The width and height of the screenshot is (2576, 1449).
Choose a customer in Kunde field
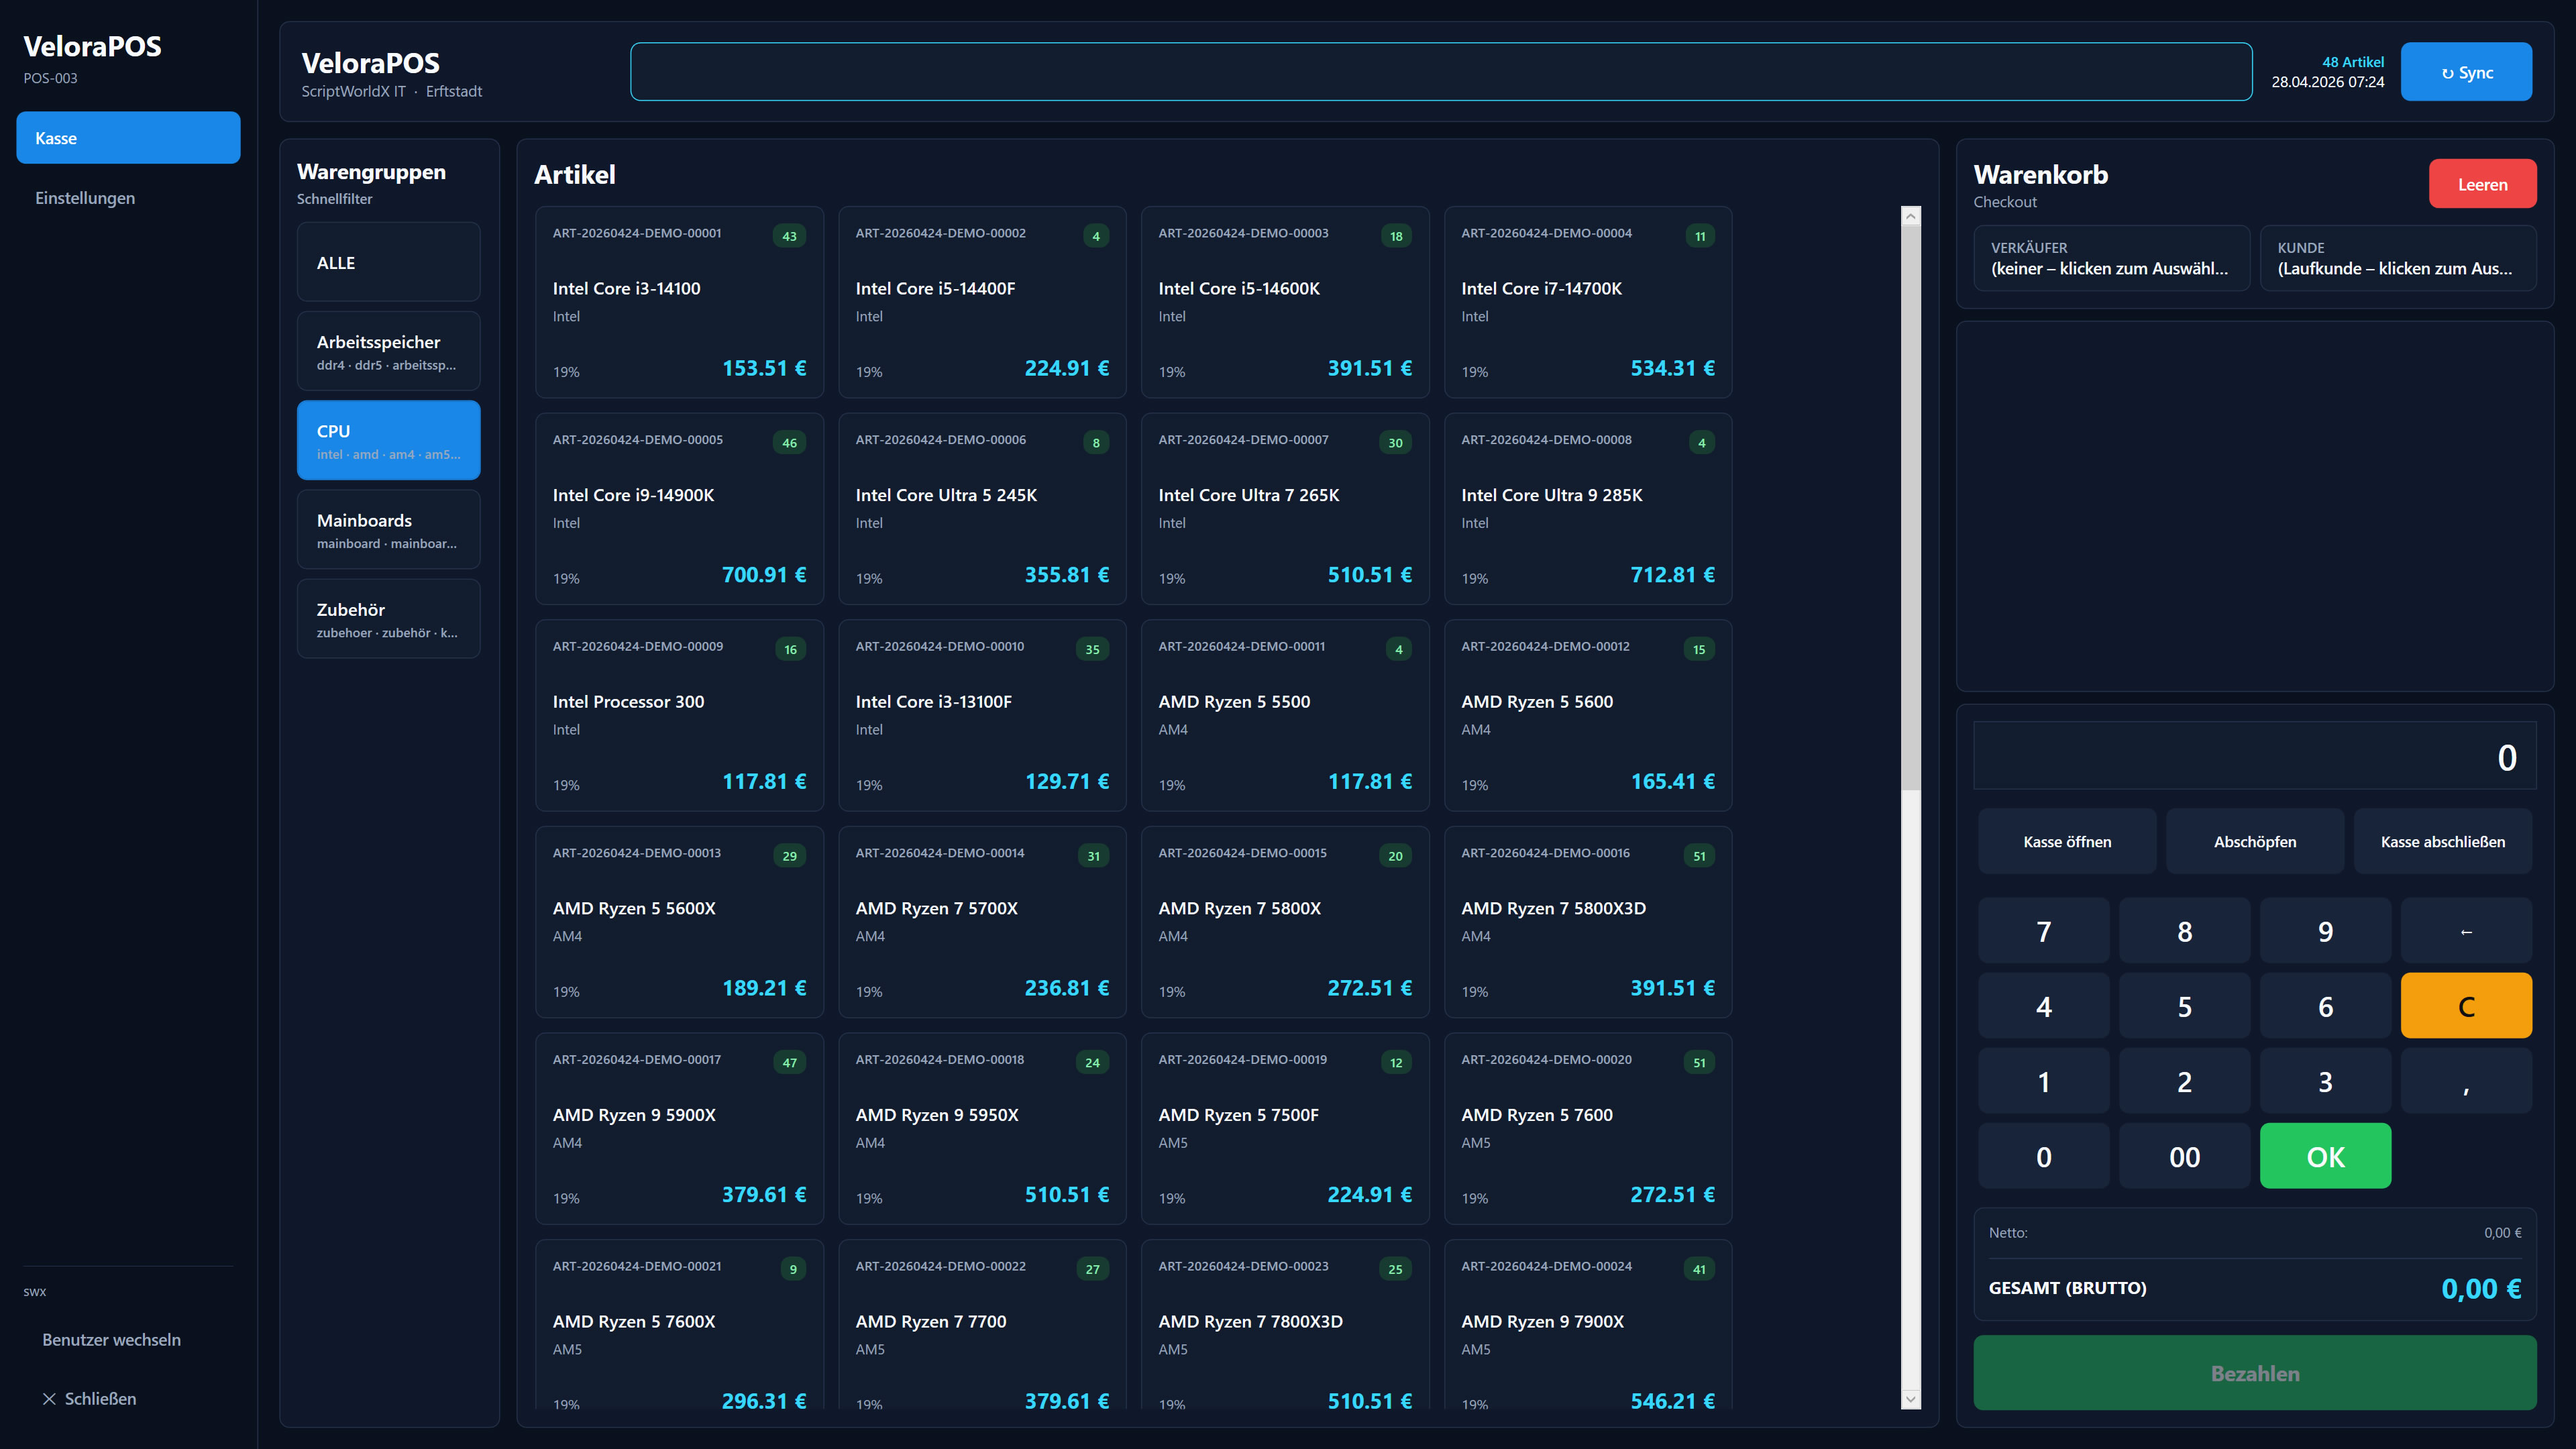point(2398,258)
